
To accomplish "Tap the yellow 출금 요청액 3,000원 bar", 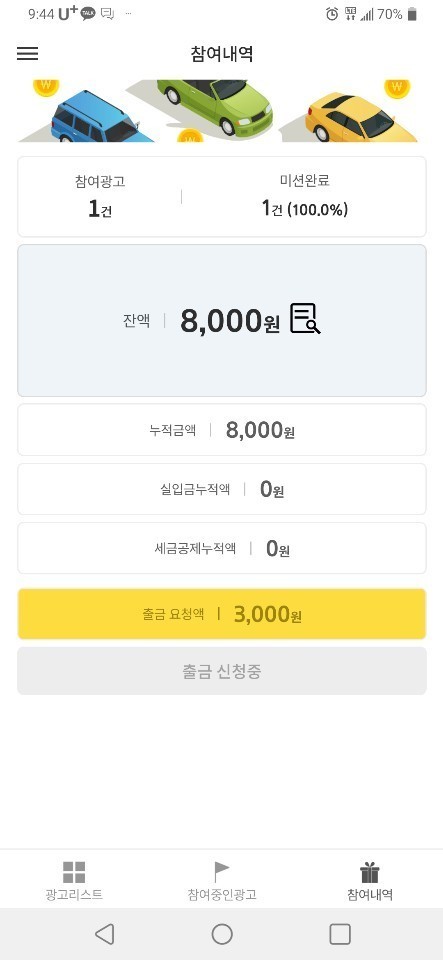I will (x=222, y=614).
